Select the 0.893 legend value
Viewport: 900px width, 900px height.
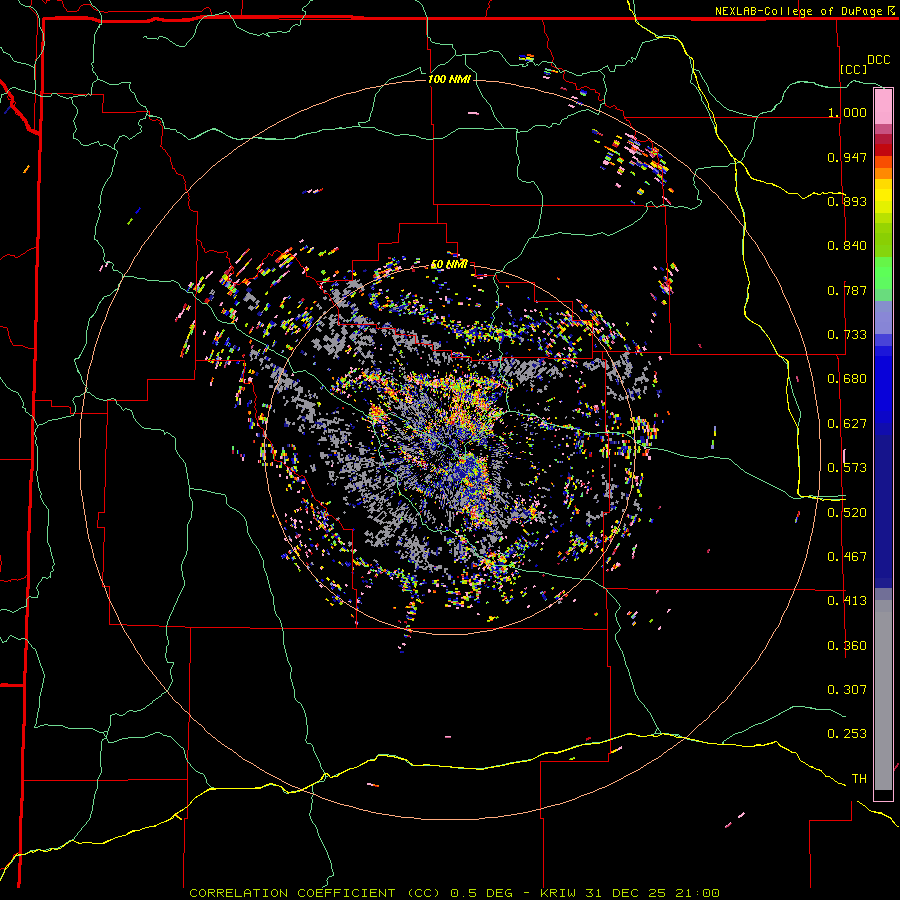pyautogui.click(x=847, y=201)
